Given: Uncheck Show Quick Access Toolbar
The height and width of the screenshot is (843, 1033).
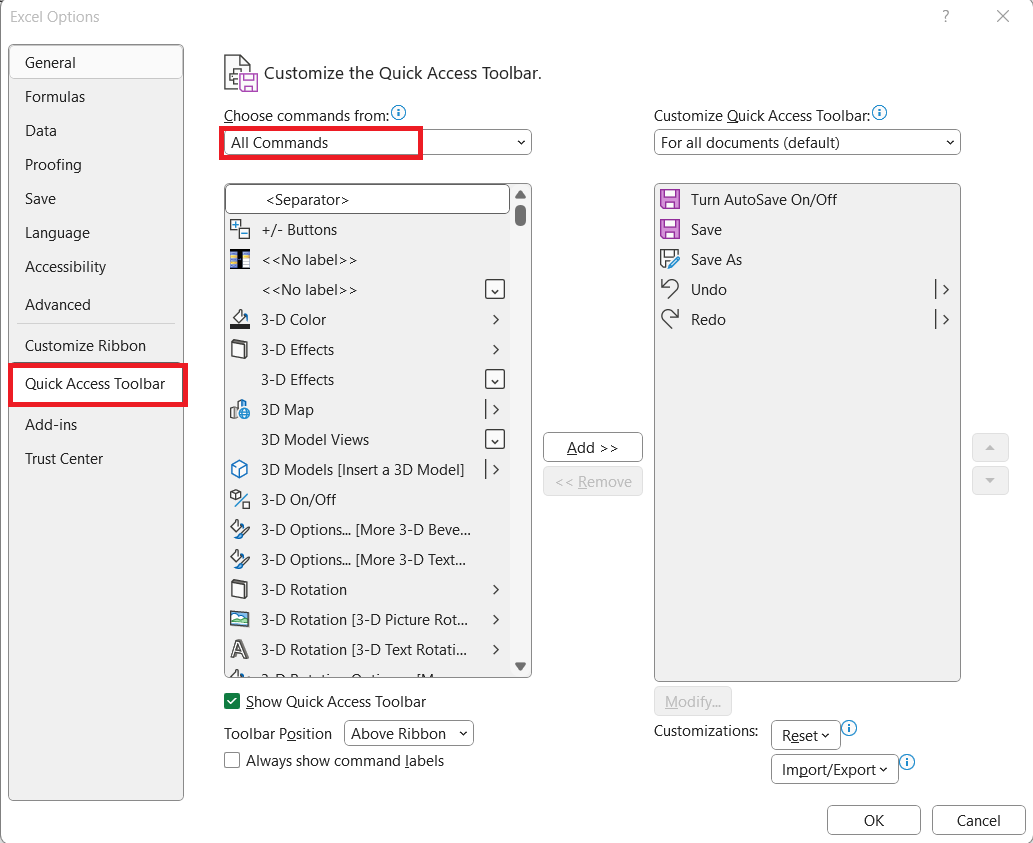Looking at the screenshot, I should click(232, 701).
